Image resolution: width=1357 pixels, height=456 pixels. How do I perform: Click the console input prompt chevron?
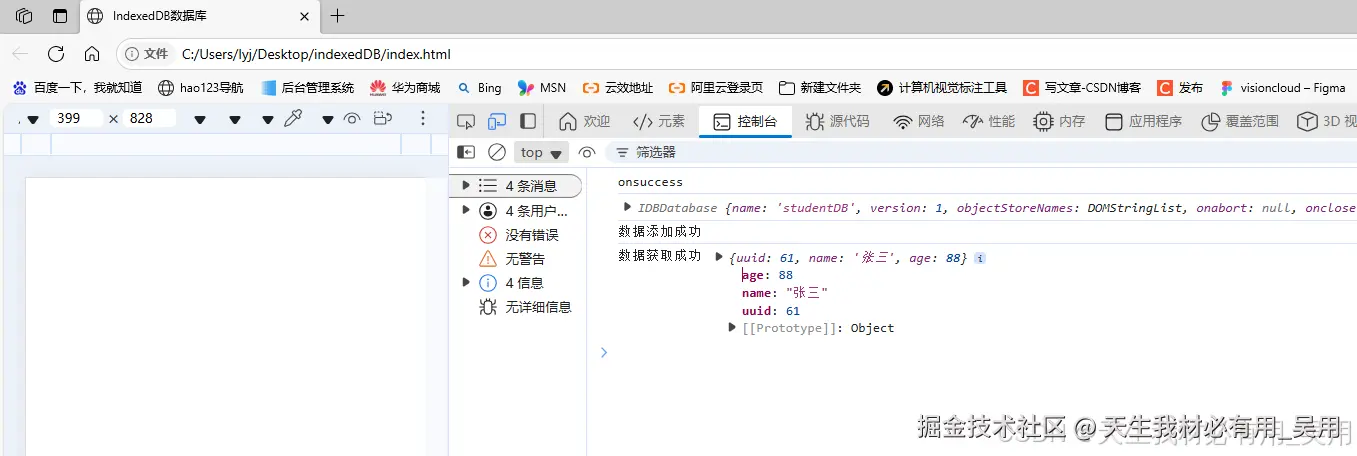[603, 352]
